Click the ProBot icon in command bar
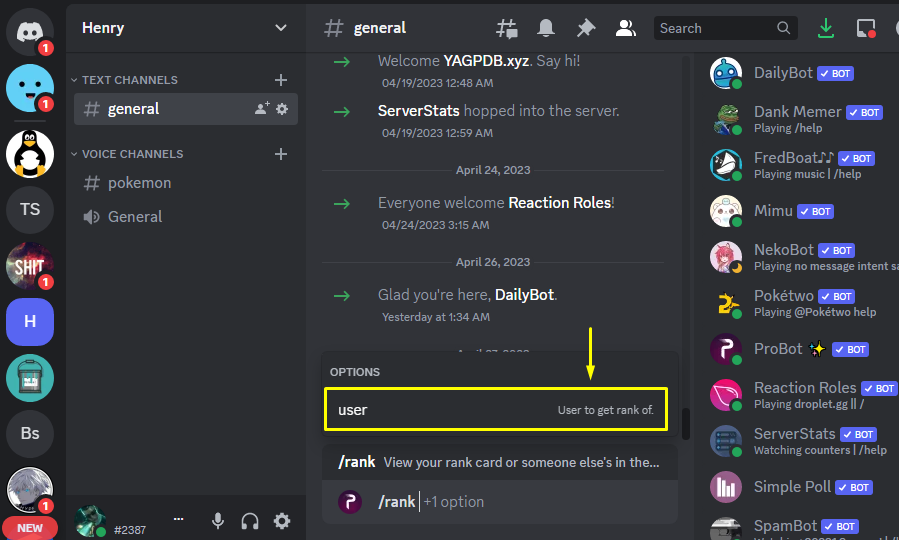 350,502
